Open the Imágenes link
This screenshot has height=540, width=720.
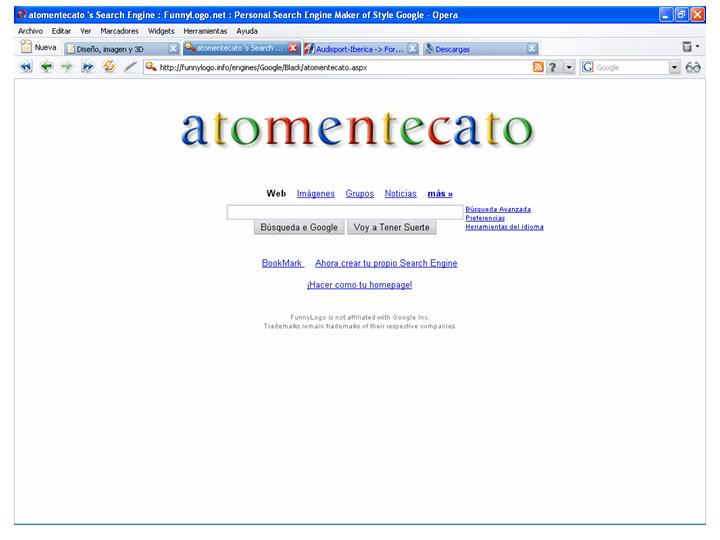[x=316, y=193]
